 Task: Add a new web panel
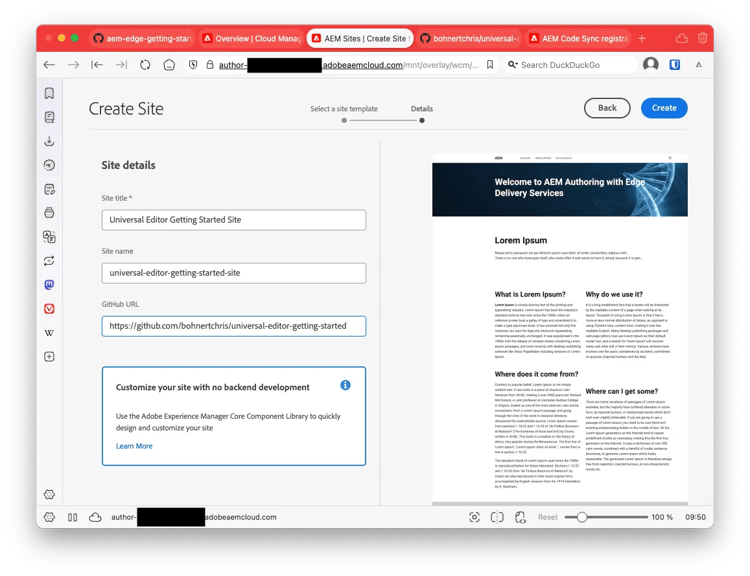[x=49, y=356]
